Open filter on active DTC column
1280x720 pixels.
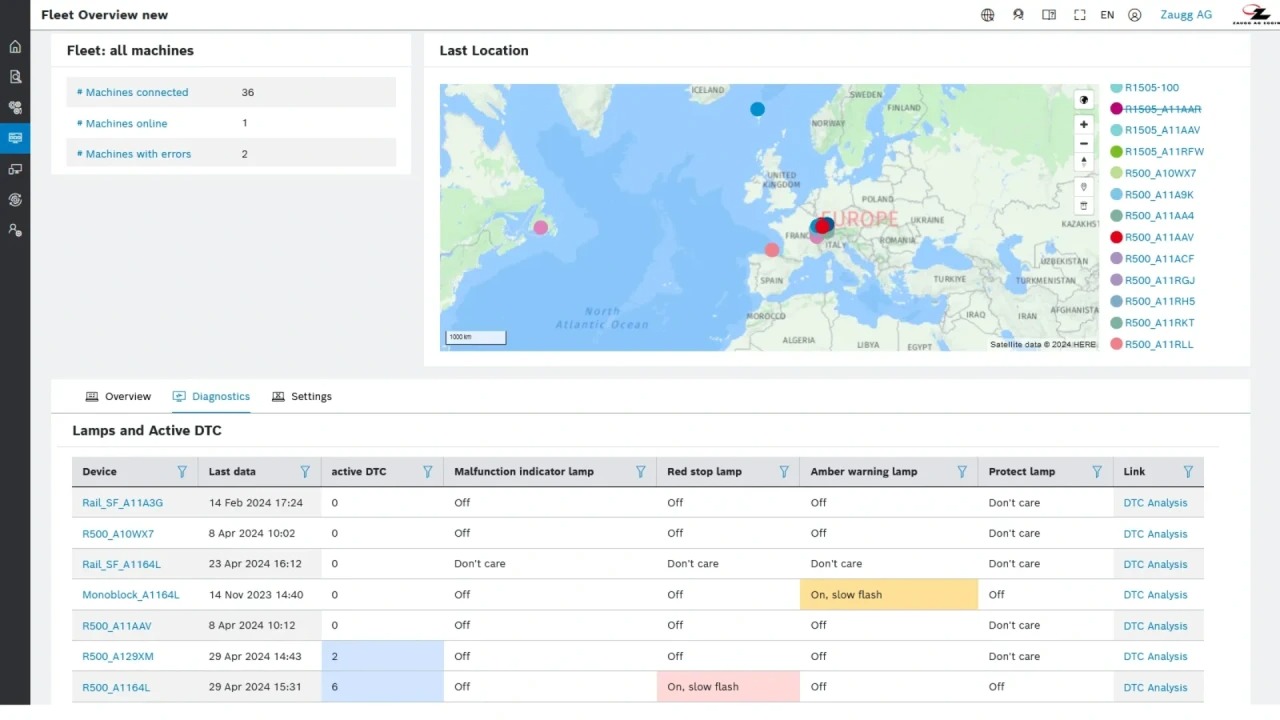[428, 472]
